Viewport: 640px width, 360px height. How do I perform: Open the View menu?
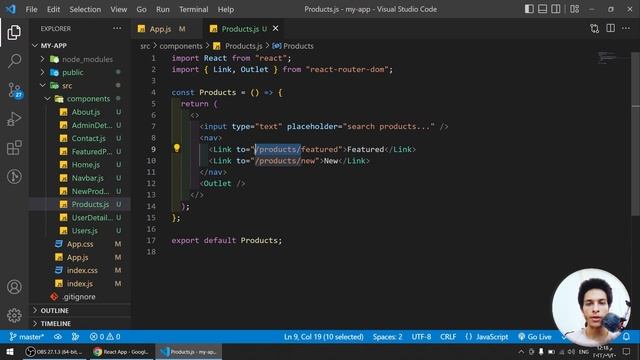click(118, 9)
